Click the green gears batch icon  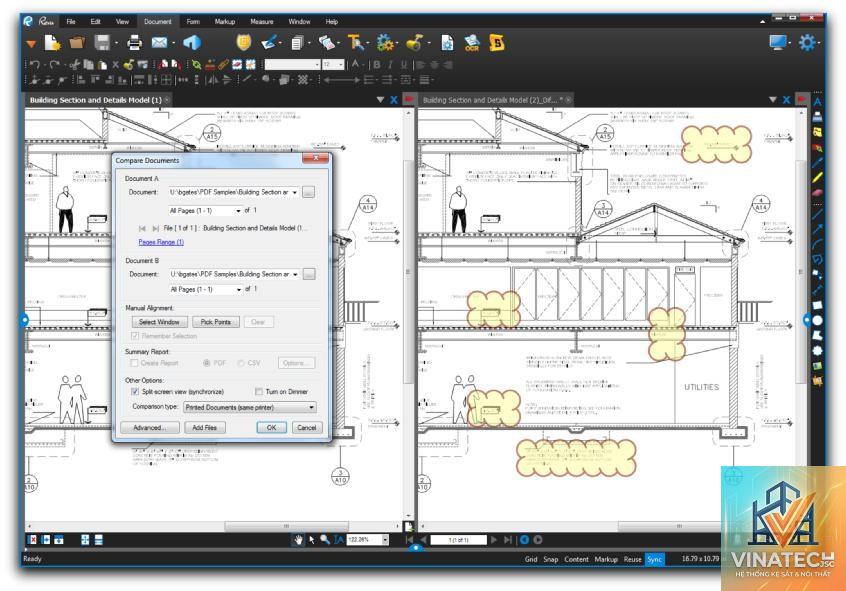click(x=385, y=43)
